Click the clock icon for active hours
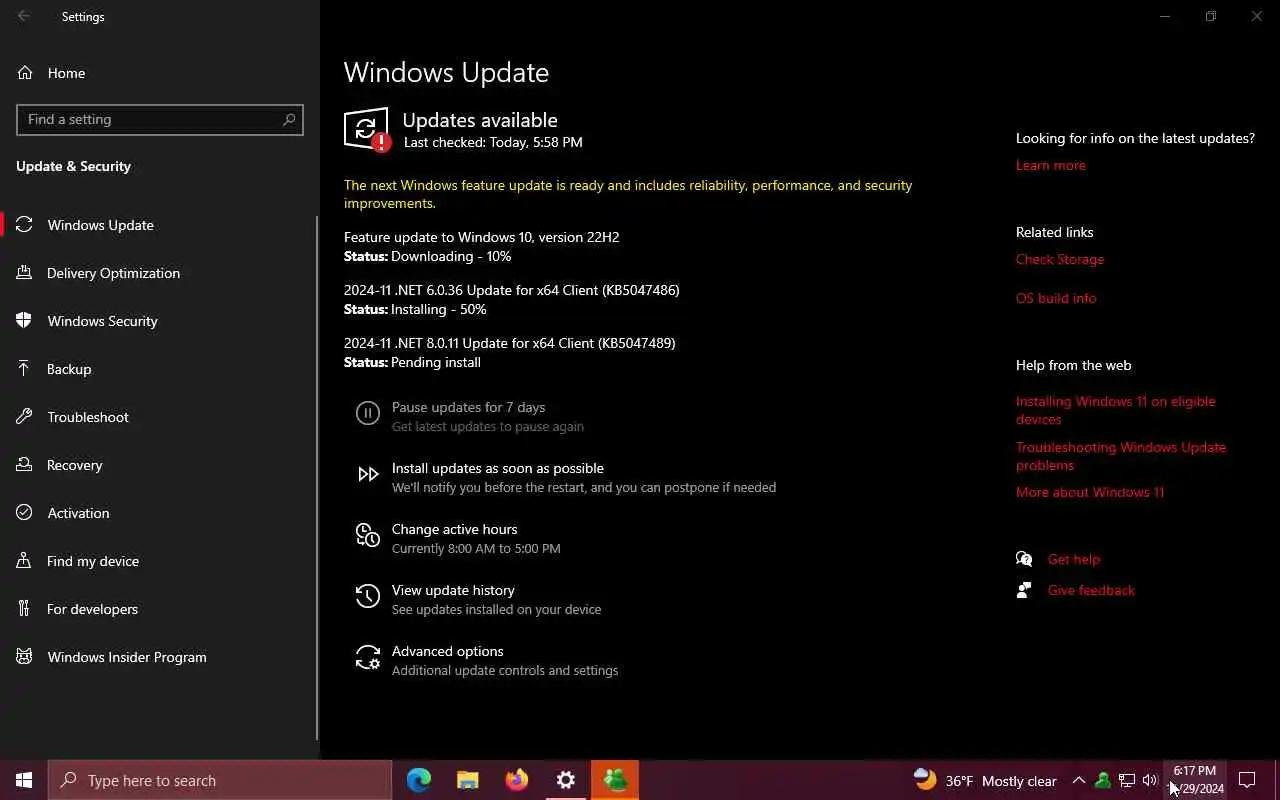The height and width of the screenshot is (800, 1280). [x=368, y=536]
